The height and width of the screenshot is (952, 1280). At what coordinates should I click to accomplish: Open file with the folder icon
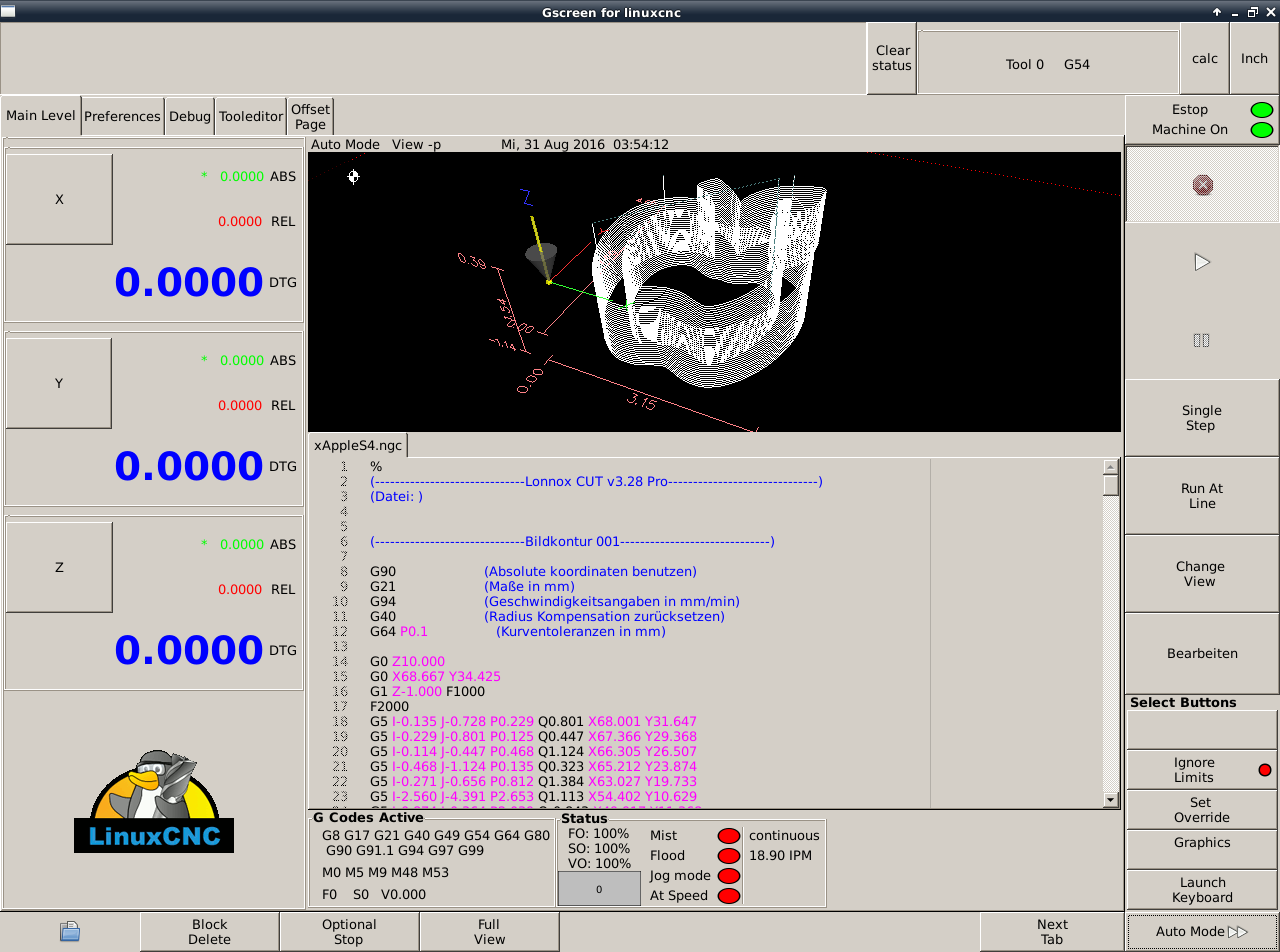click(69, 931)
